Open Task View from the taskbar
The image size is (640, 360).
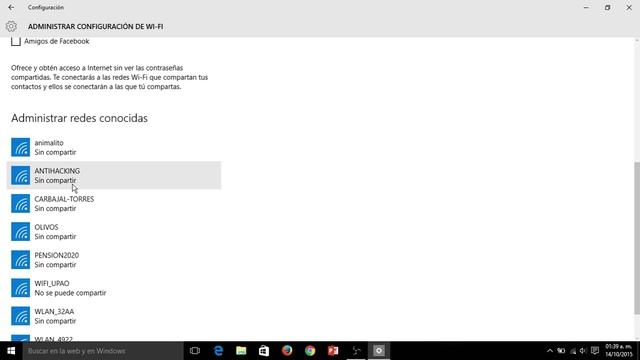click(195, 351)
